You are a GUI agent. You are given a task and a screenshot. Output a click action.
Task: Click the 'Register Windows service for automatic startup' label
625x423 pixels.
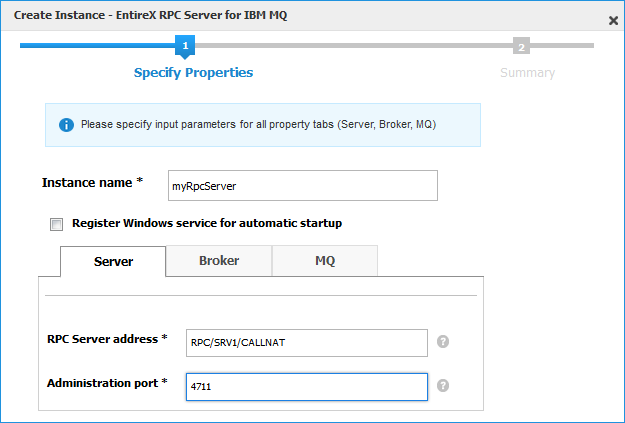(x=207, y=223)
